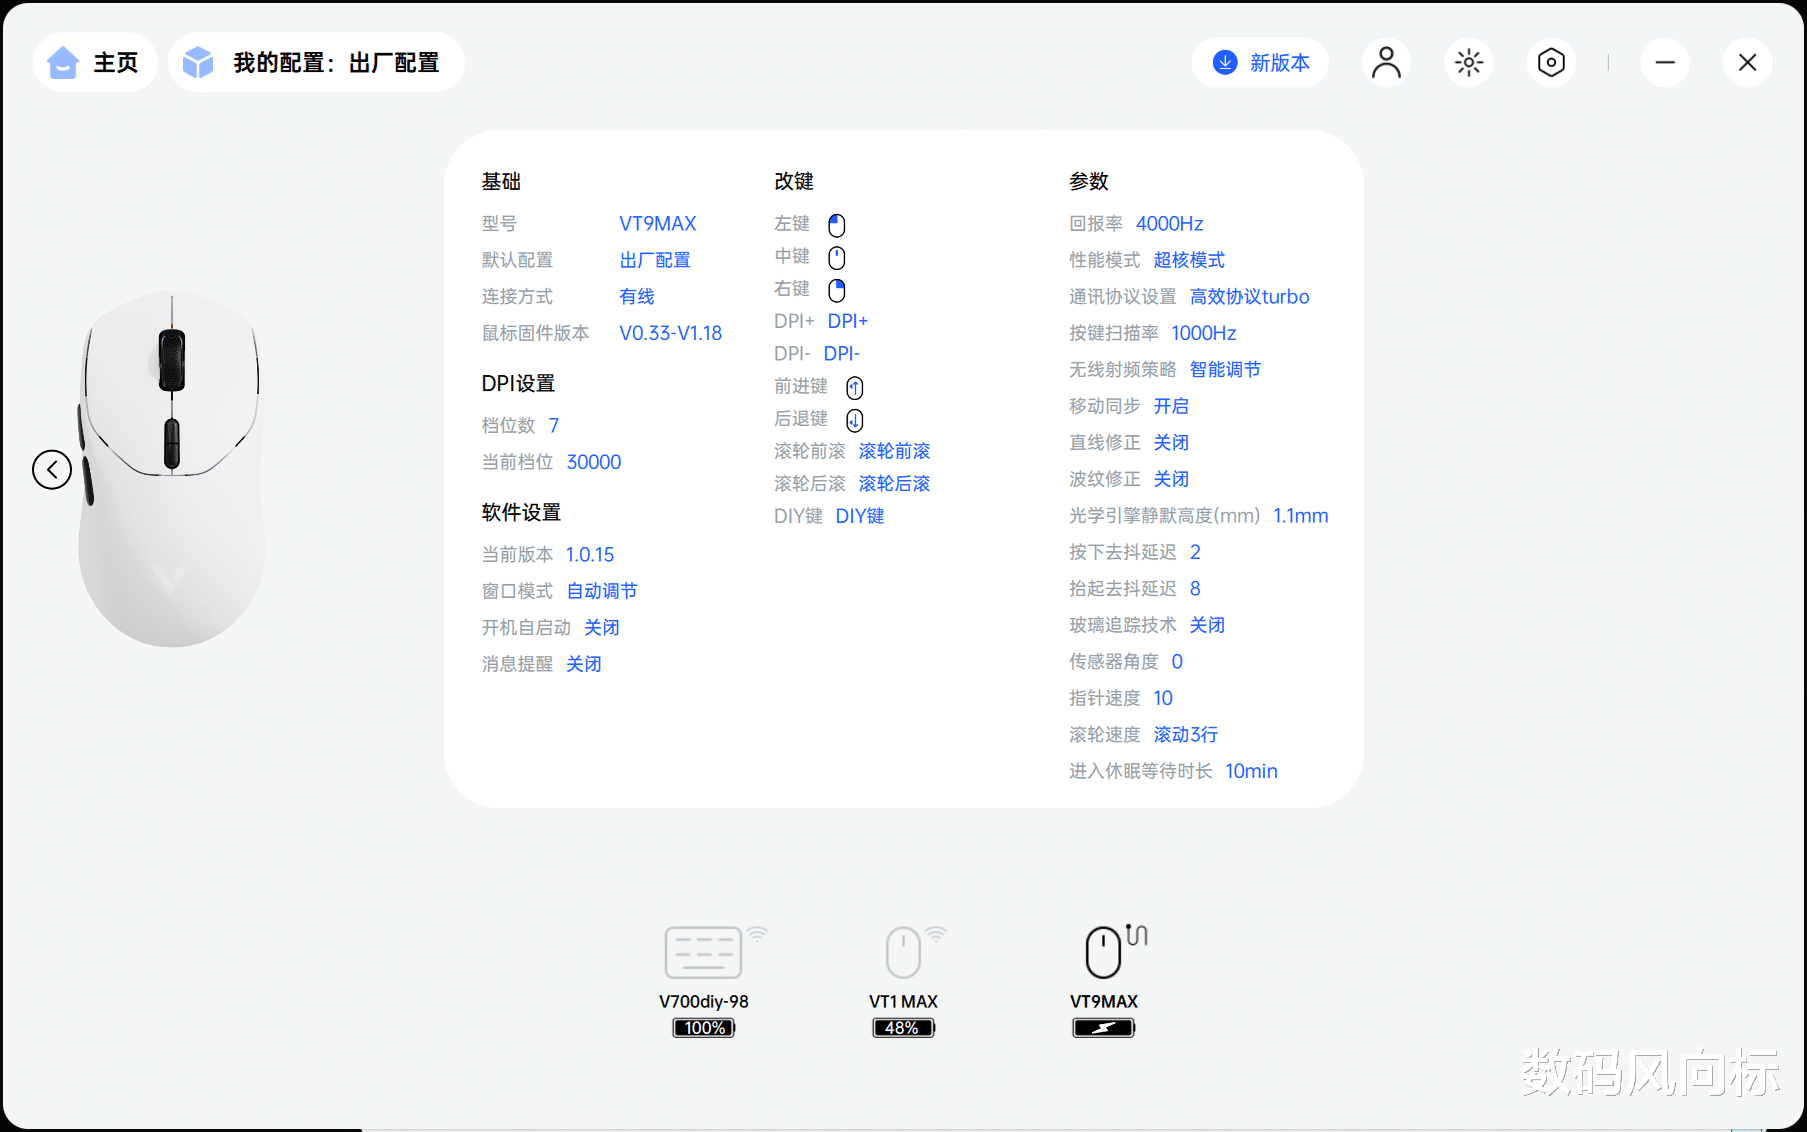The height and width of the screenshot is (1132, 1807).
Task: Click the 消息提醒 关闭 value
Action: [584, 664]
